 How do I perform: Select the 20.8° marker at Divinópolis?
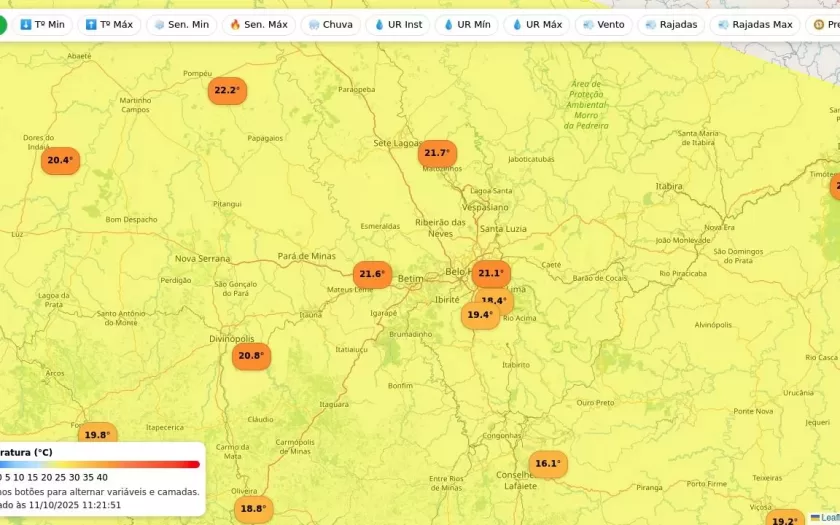coord(251,356)
